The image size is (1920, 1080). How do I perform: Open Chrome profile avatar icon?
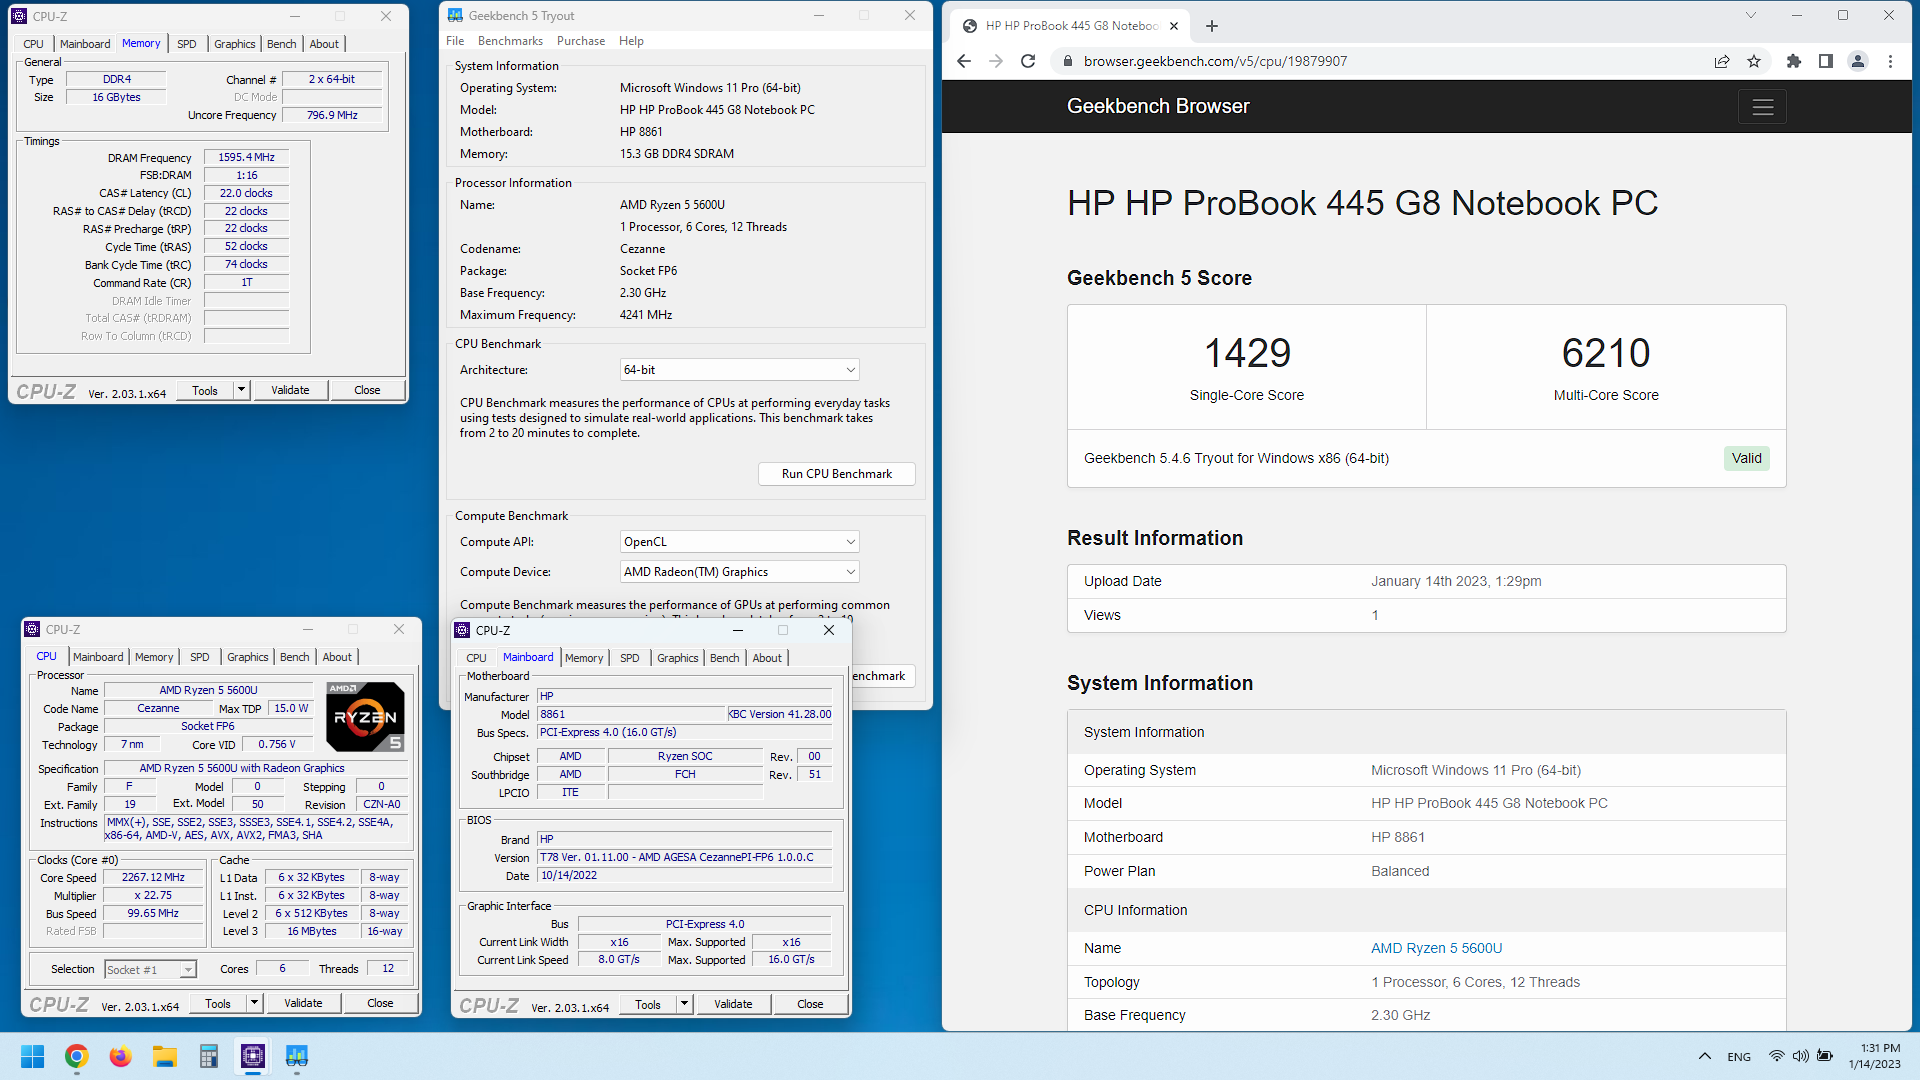(x=1858, y=61)
